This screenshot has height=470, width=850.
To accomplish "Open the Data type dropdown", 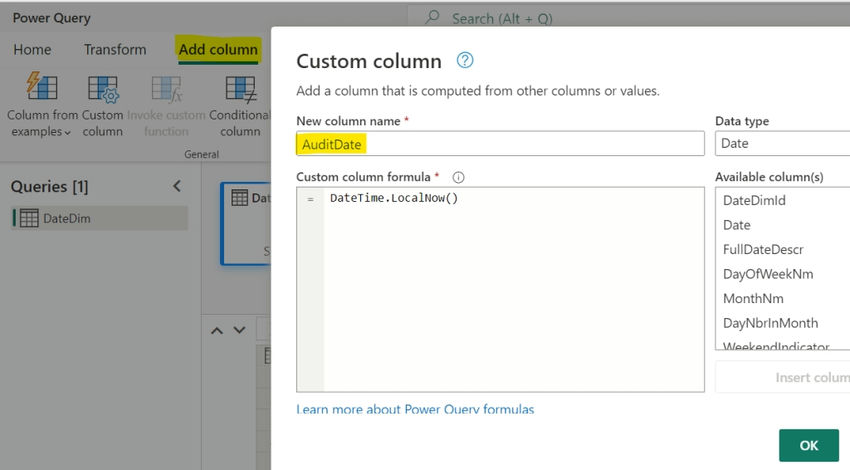I will pos(782,144).
